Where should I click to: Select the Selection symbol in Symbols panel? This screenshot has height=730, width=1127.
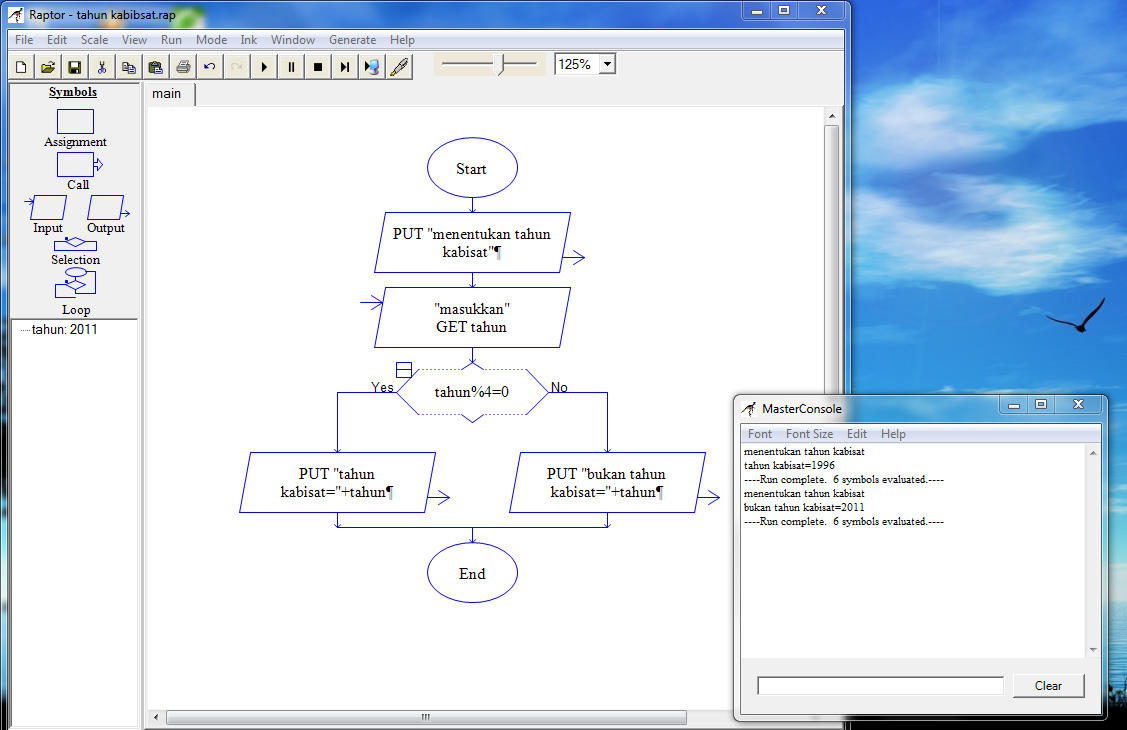coord(75,245)
